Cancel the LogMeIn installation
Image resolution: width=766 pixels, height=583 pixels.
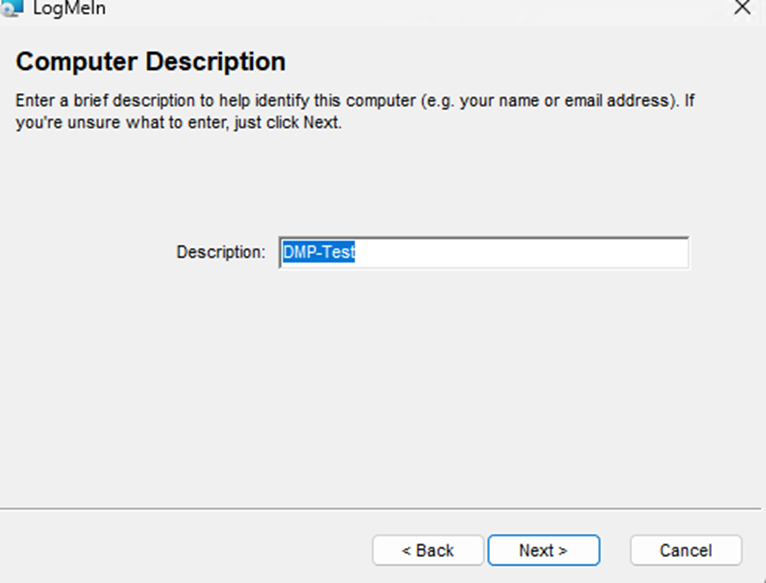[685, 550]
